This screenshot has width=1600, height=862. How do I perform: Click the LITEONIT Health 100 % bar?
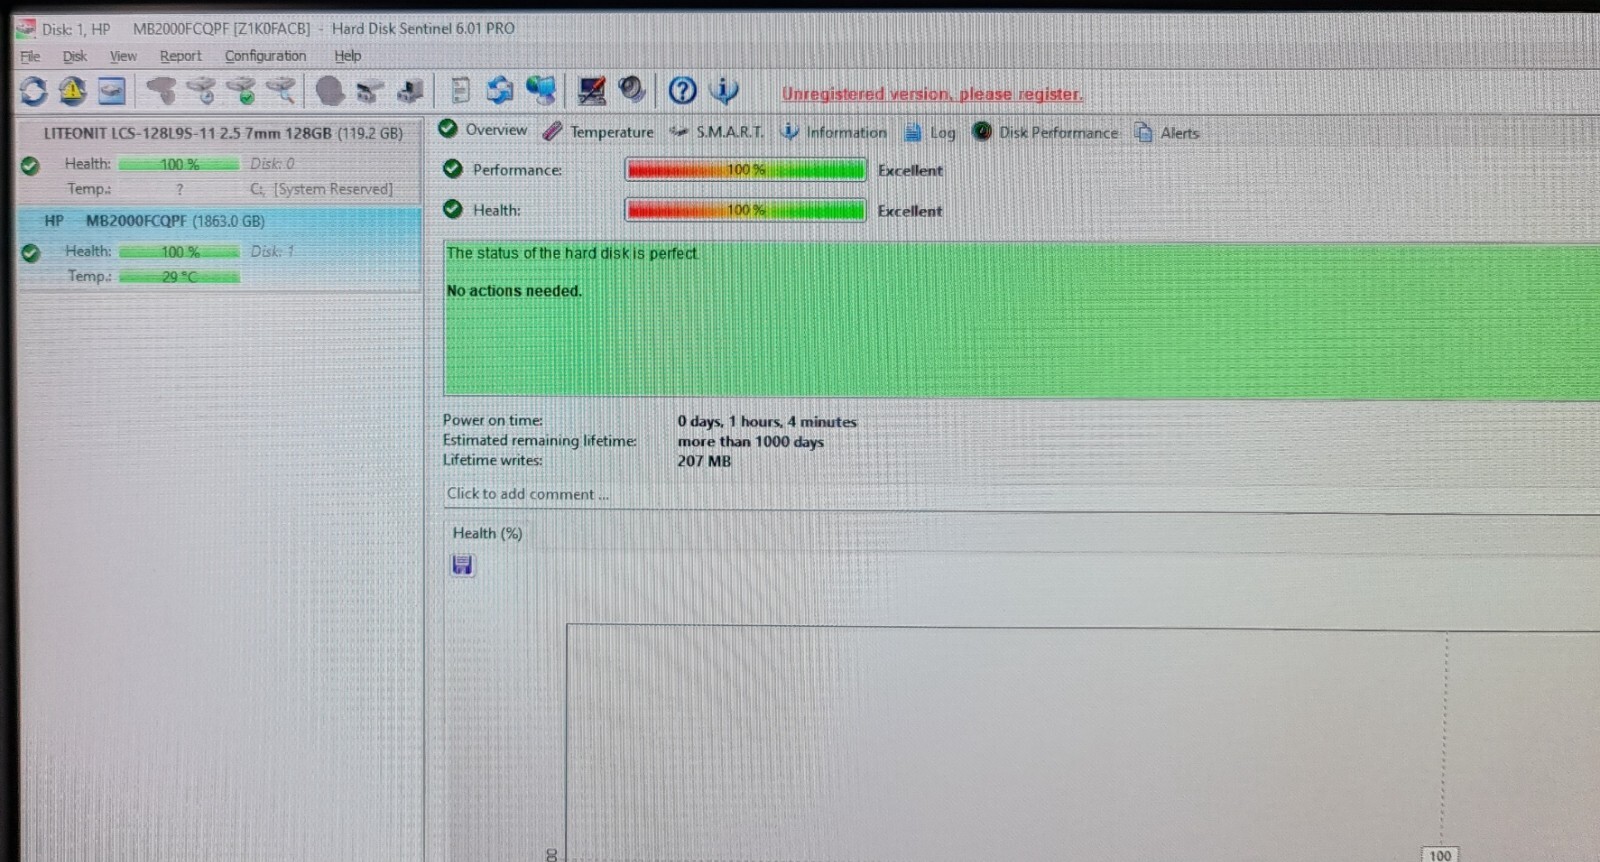click(179, 164)
